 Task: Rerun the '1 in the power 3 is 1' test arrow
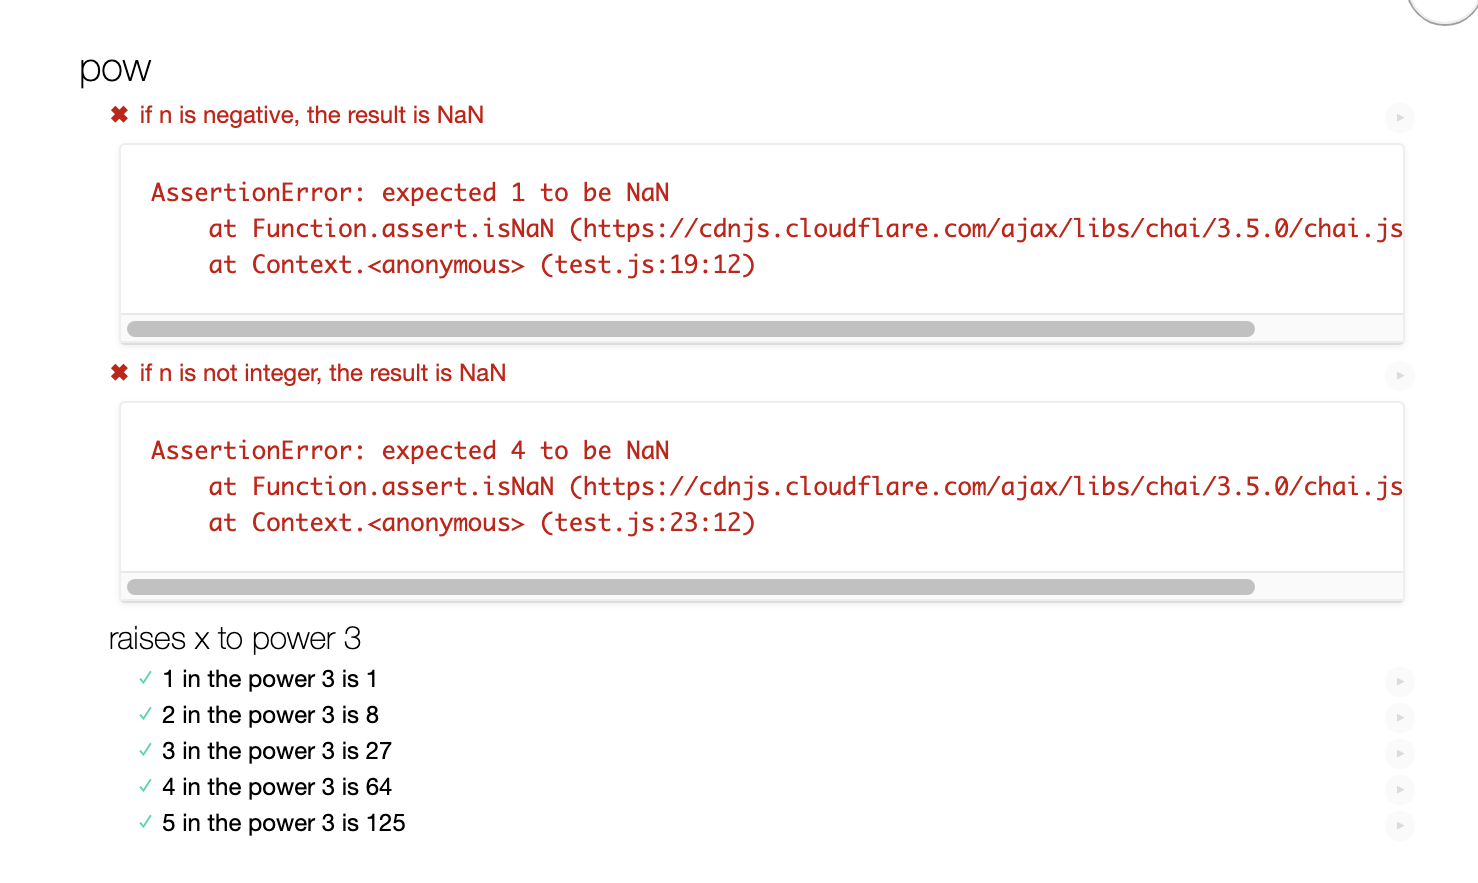pyautogui.click(x=1400, y=682)
